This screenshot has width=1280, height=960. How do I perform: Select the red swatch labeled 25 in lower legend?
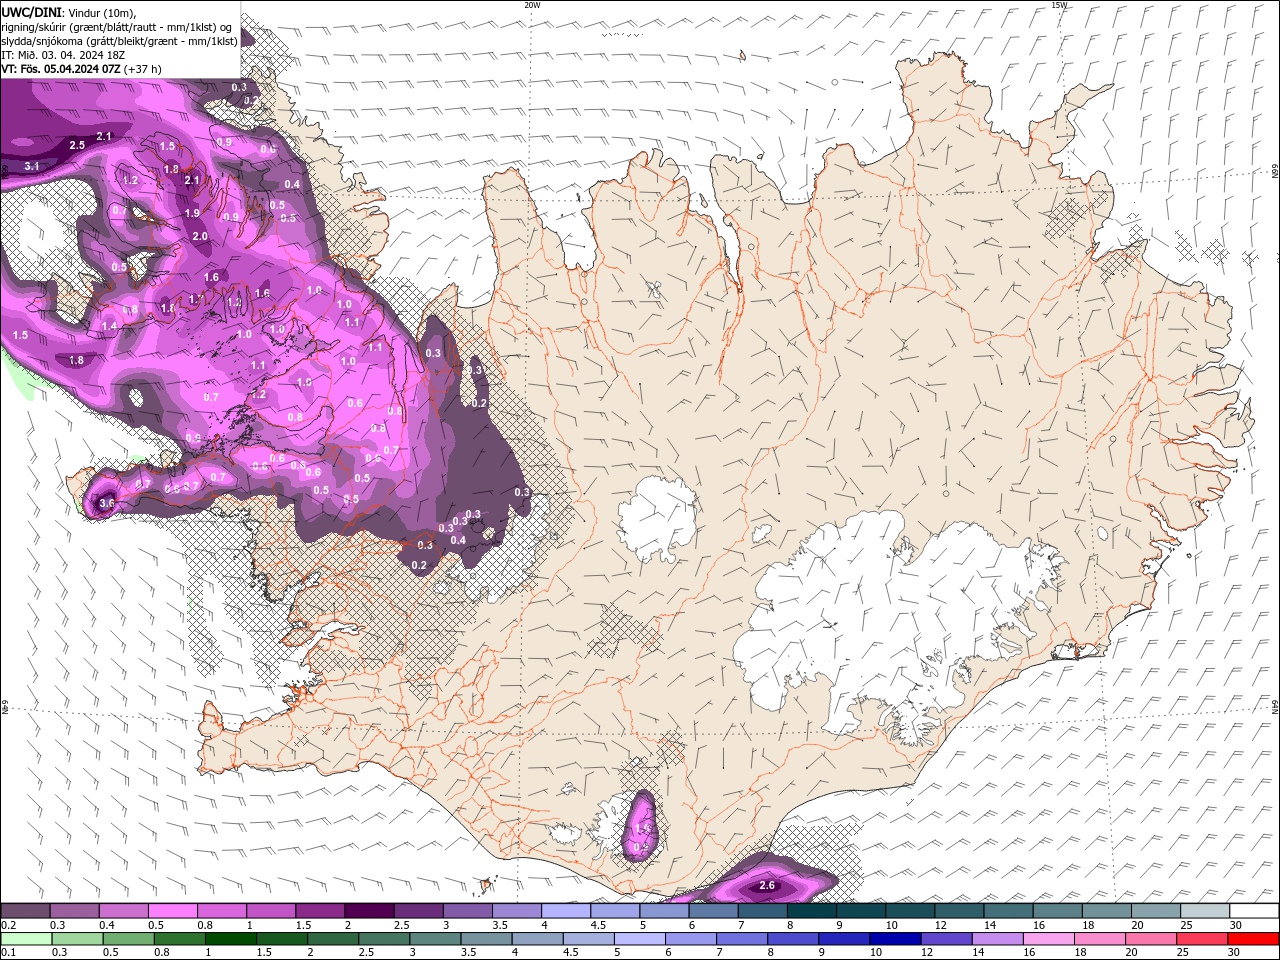1201,938
